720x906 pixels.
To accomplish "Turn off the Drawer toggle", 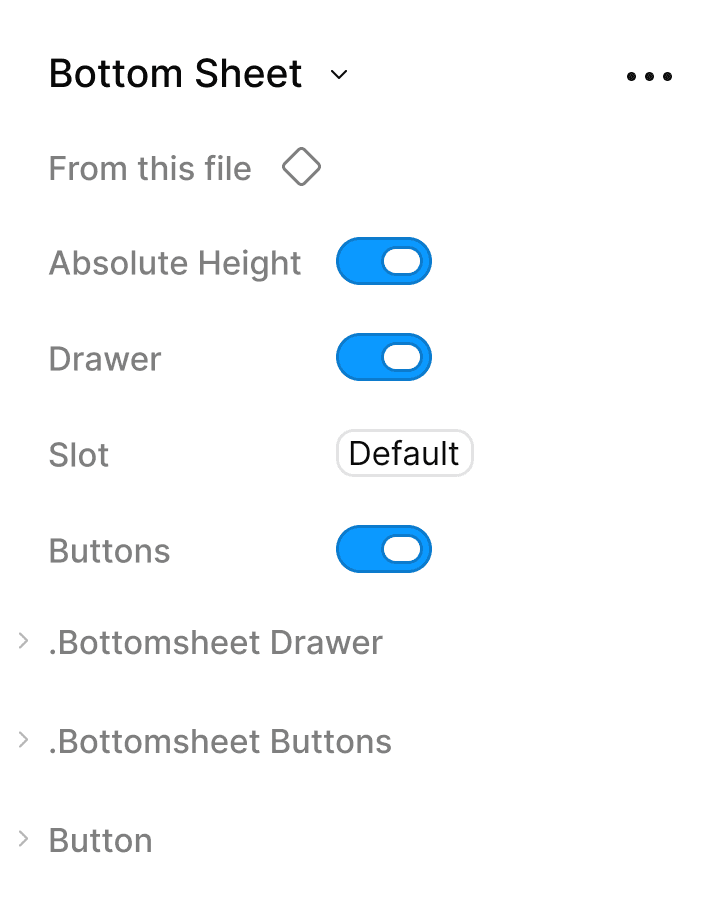I will click(384, 357).
